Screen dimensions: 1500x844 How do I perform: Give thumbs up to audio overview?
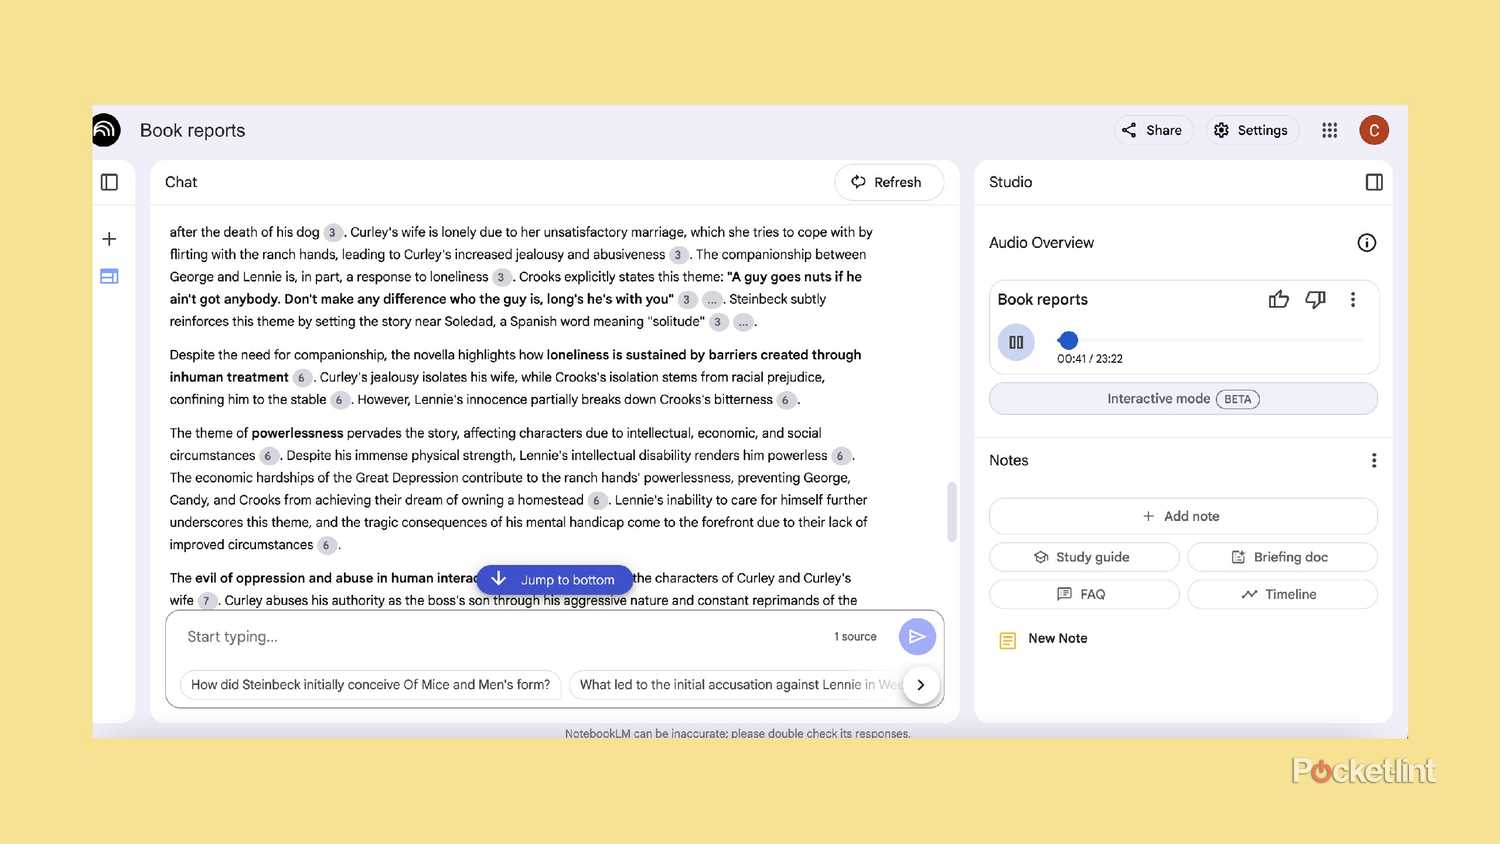[x=1279, y=299]
